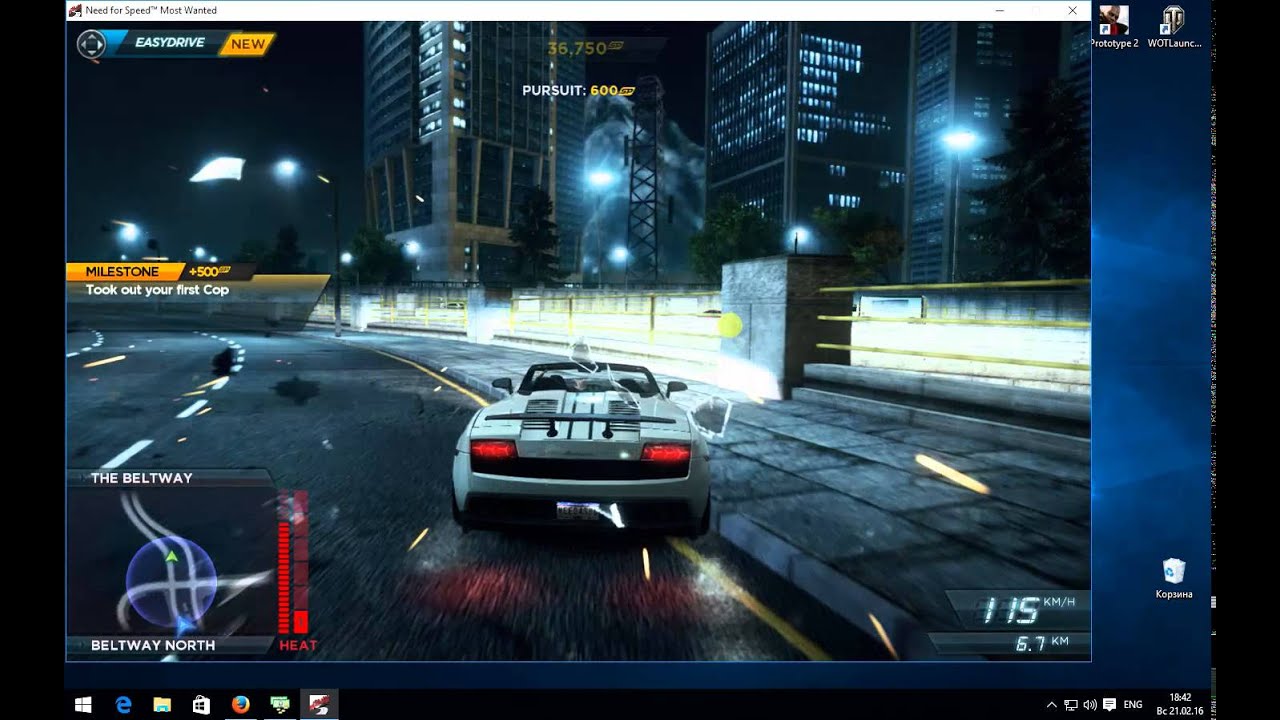
Task: Close the Need for Speed window
Action: pyautogui.click(x=1072, y=10)
